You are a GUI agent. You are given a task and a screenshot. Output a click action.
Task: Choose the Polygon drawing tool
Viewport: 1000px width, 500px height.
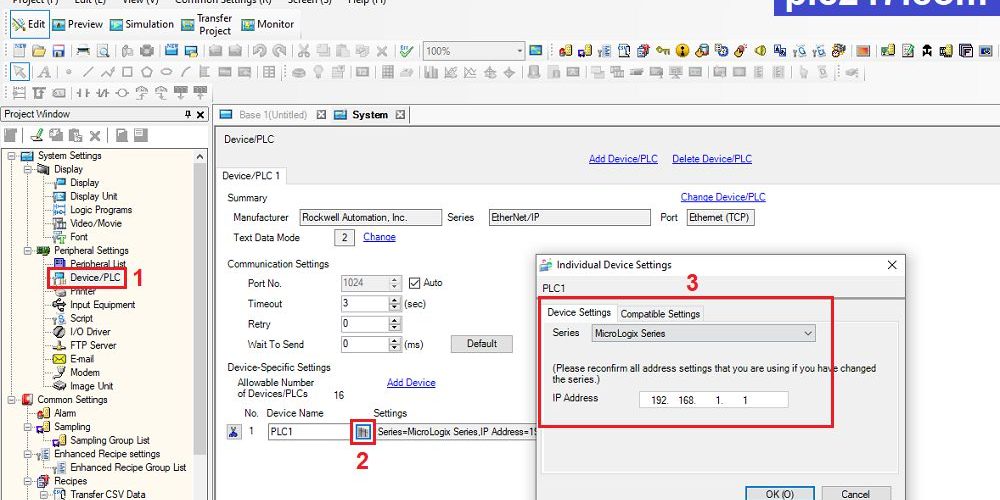(147, 72)
